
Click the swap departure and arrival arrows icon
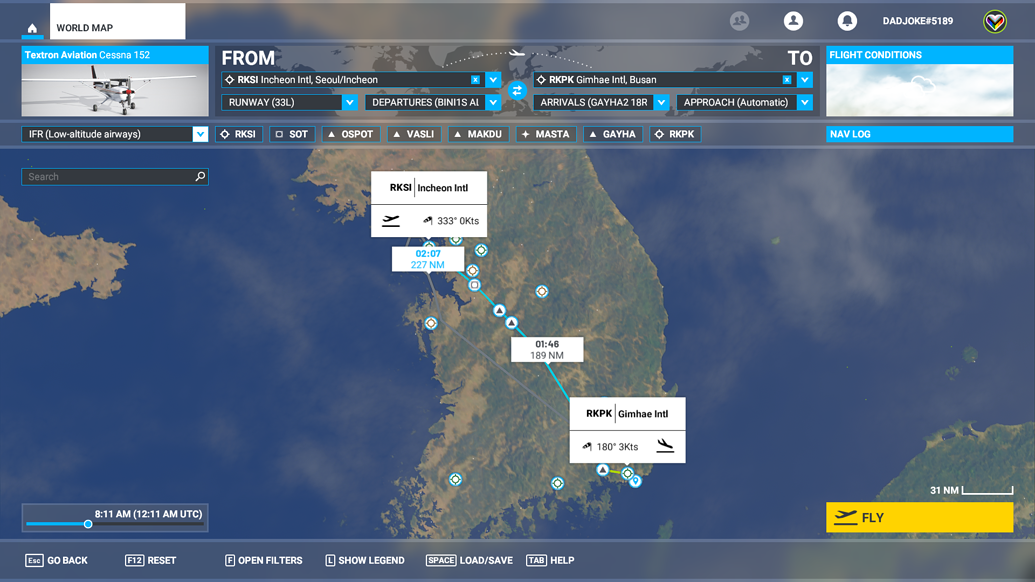[516, 89]
